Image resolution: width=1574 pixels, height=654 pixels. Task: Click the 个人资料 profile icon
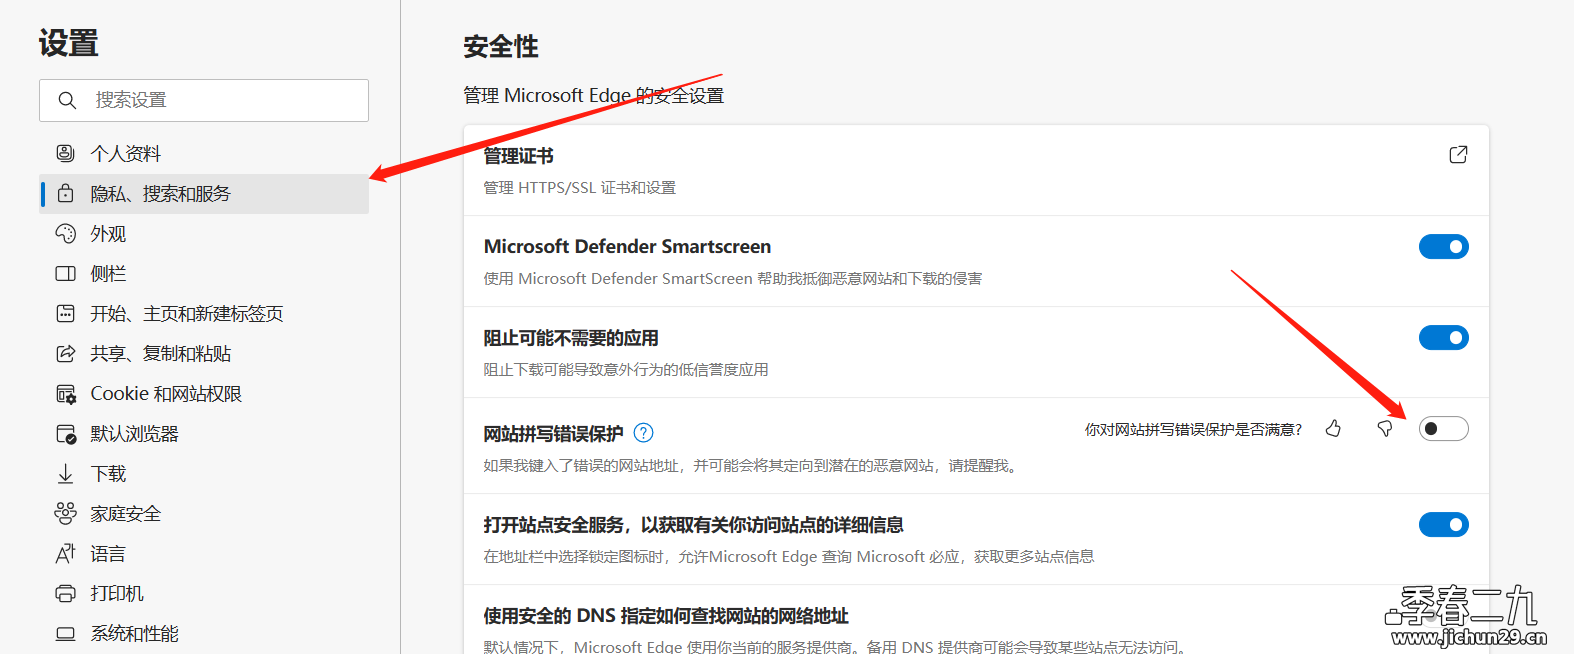(x=65, y=153)
